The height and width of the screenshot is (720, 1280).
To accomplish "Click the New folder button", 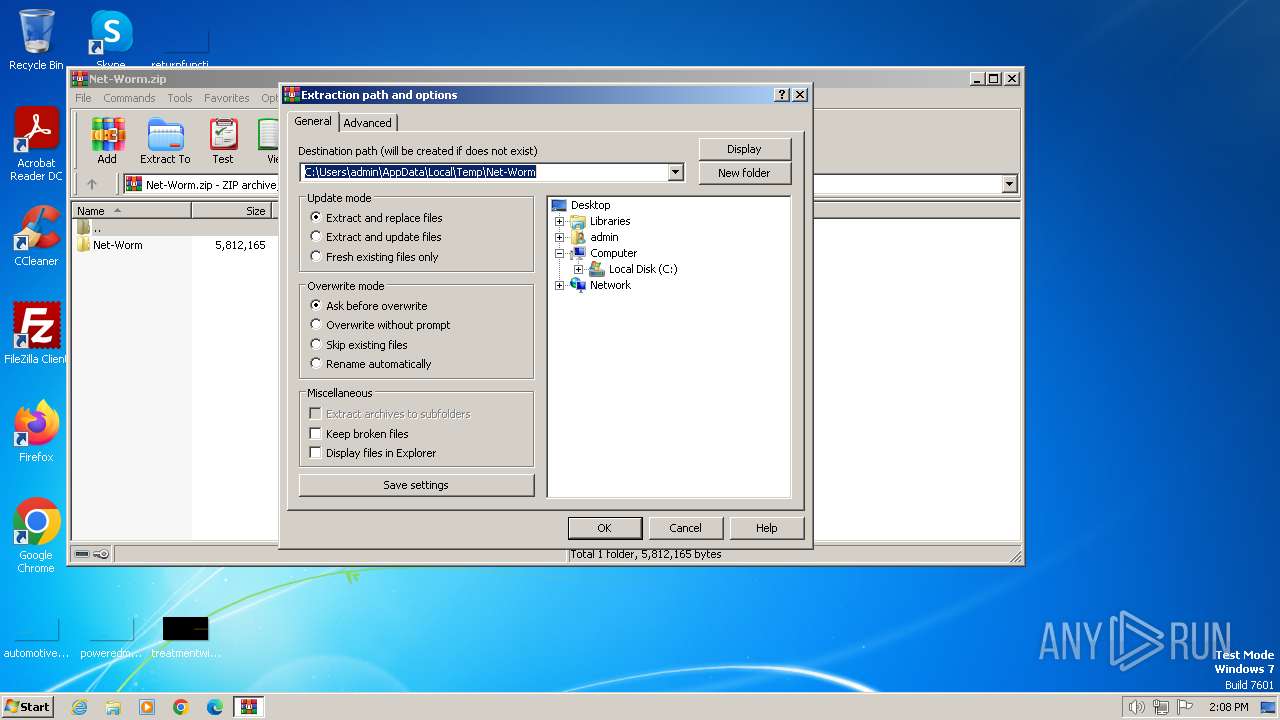I will click(x=744, y=173).
